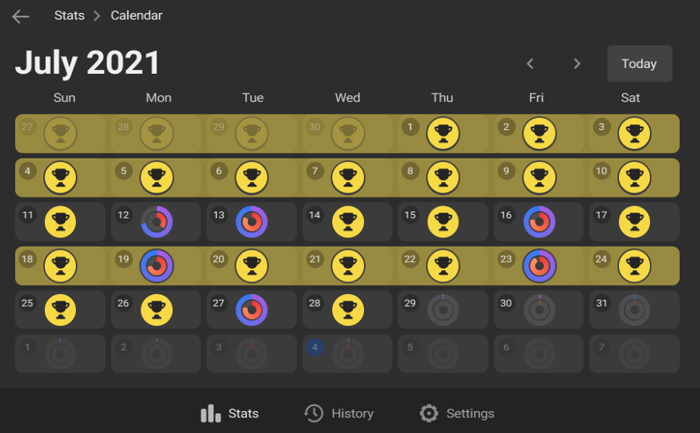Select the Stats tab at bottom

(230, 413)
